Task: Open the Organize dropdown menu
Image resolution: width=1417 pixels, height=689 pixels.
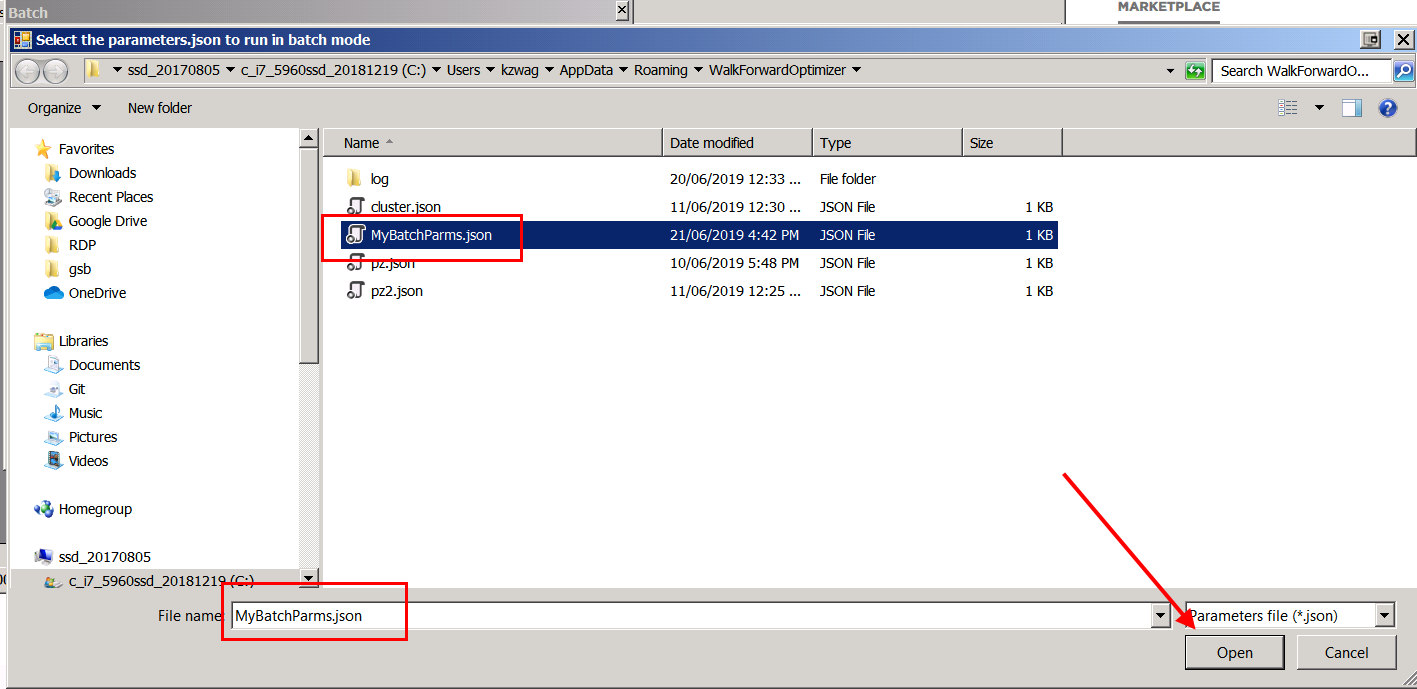Action: pyautogui.click(x=64, y=108)
